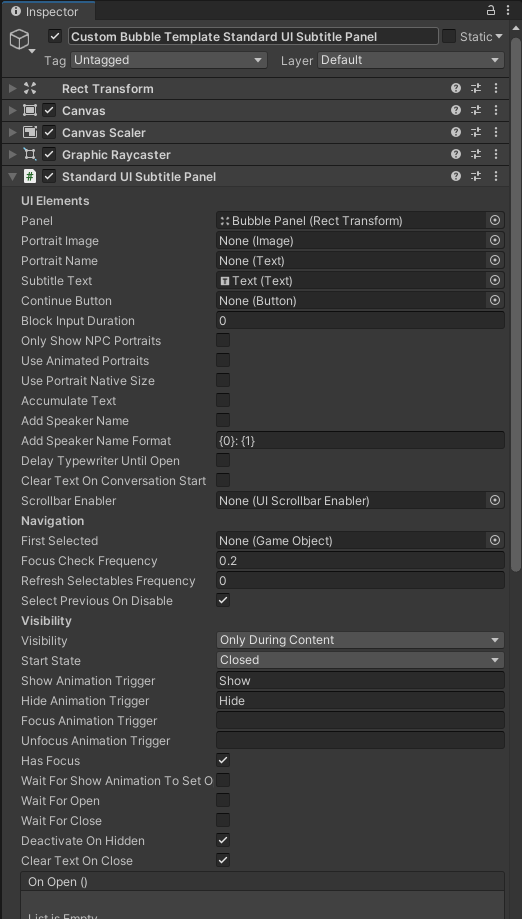Click the Inspector lock icon
Screen dimensions: 522x919
(x=491, y=11)
